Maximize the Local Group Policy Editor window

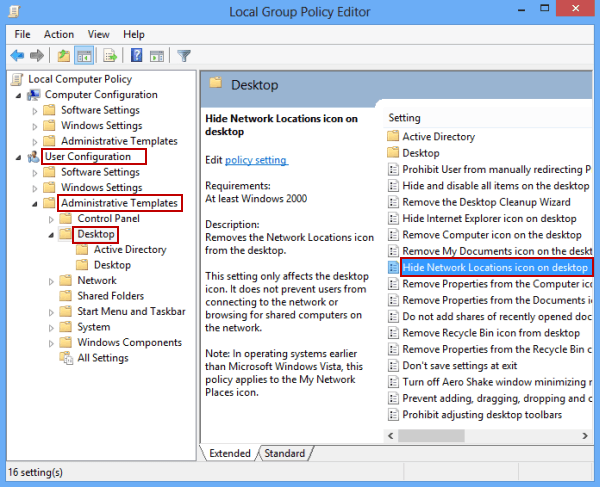coord(545,8)
